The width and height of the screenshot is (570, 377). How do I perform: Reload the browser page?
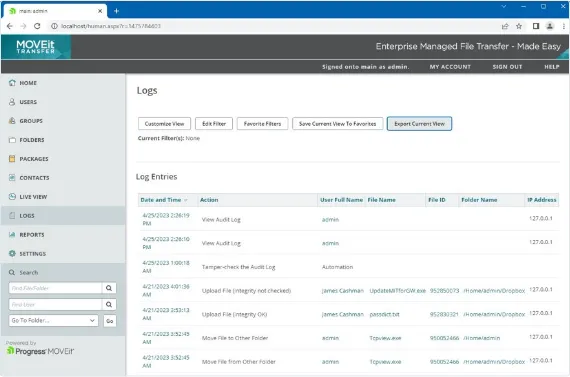pyautogui.click(x=37, y=26)
